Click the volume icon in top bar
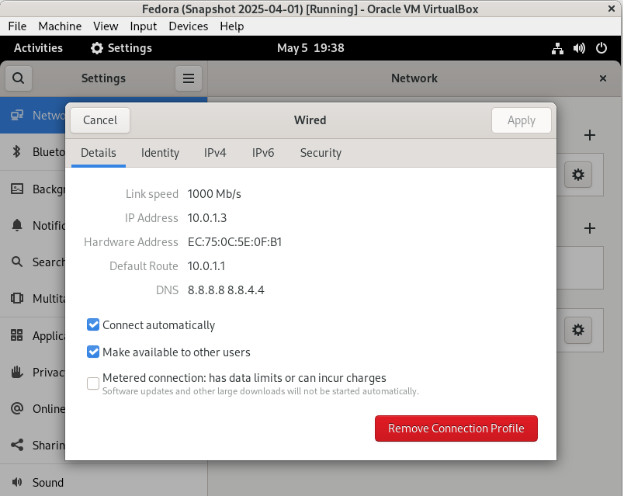Screen dimensions: 623x496 point(579,48)
